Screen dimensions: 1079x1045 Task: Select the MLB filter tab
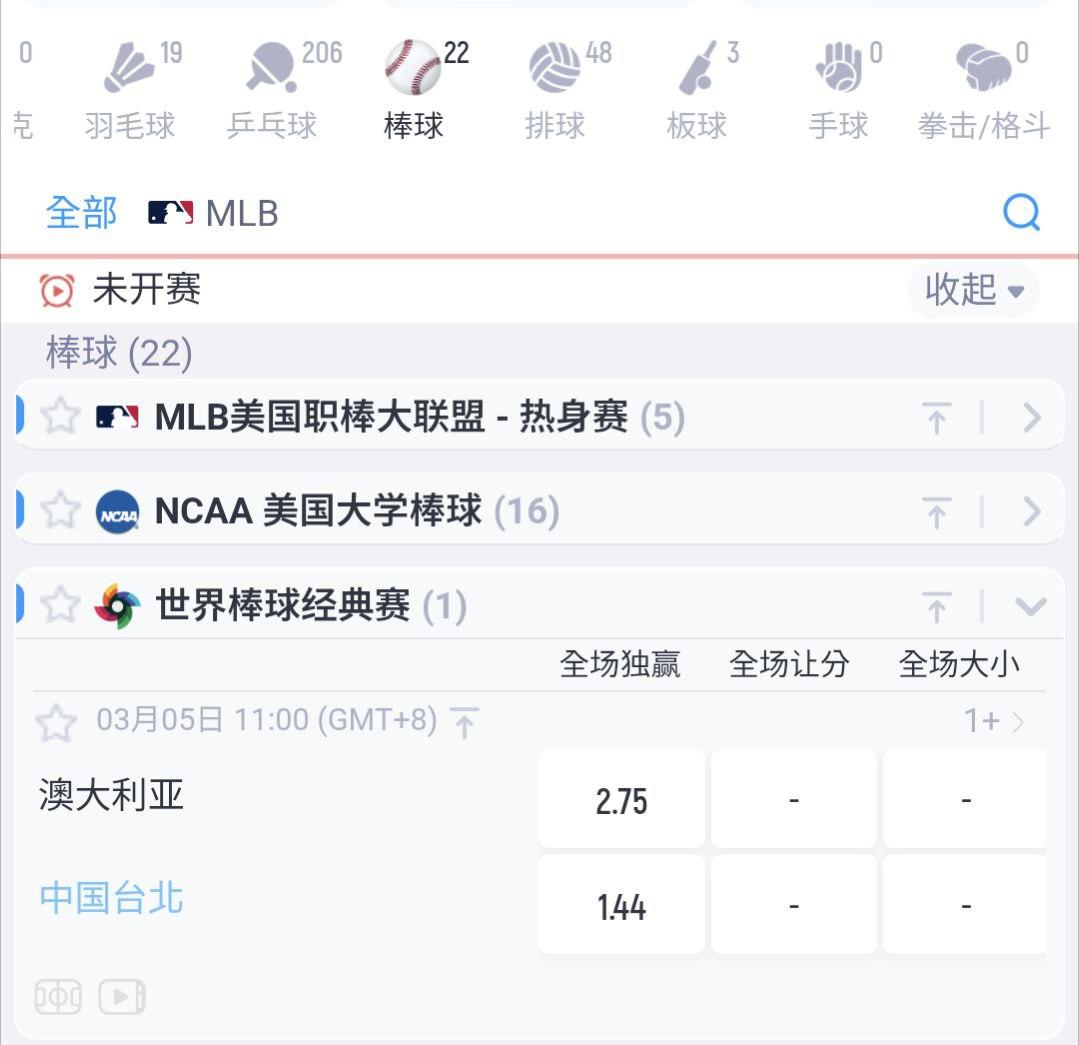click(x=213, y=213)
